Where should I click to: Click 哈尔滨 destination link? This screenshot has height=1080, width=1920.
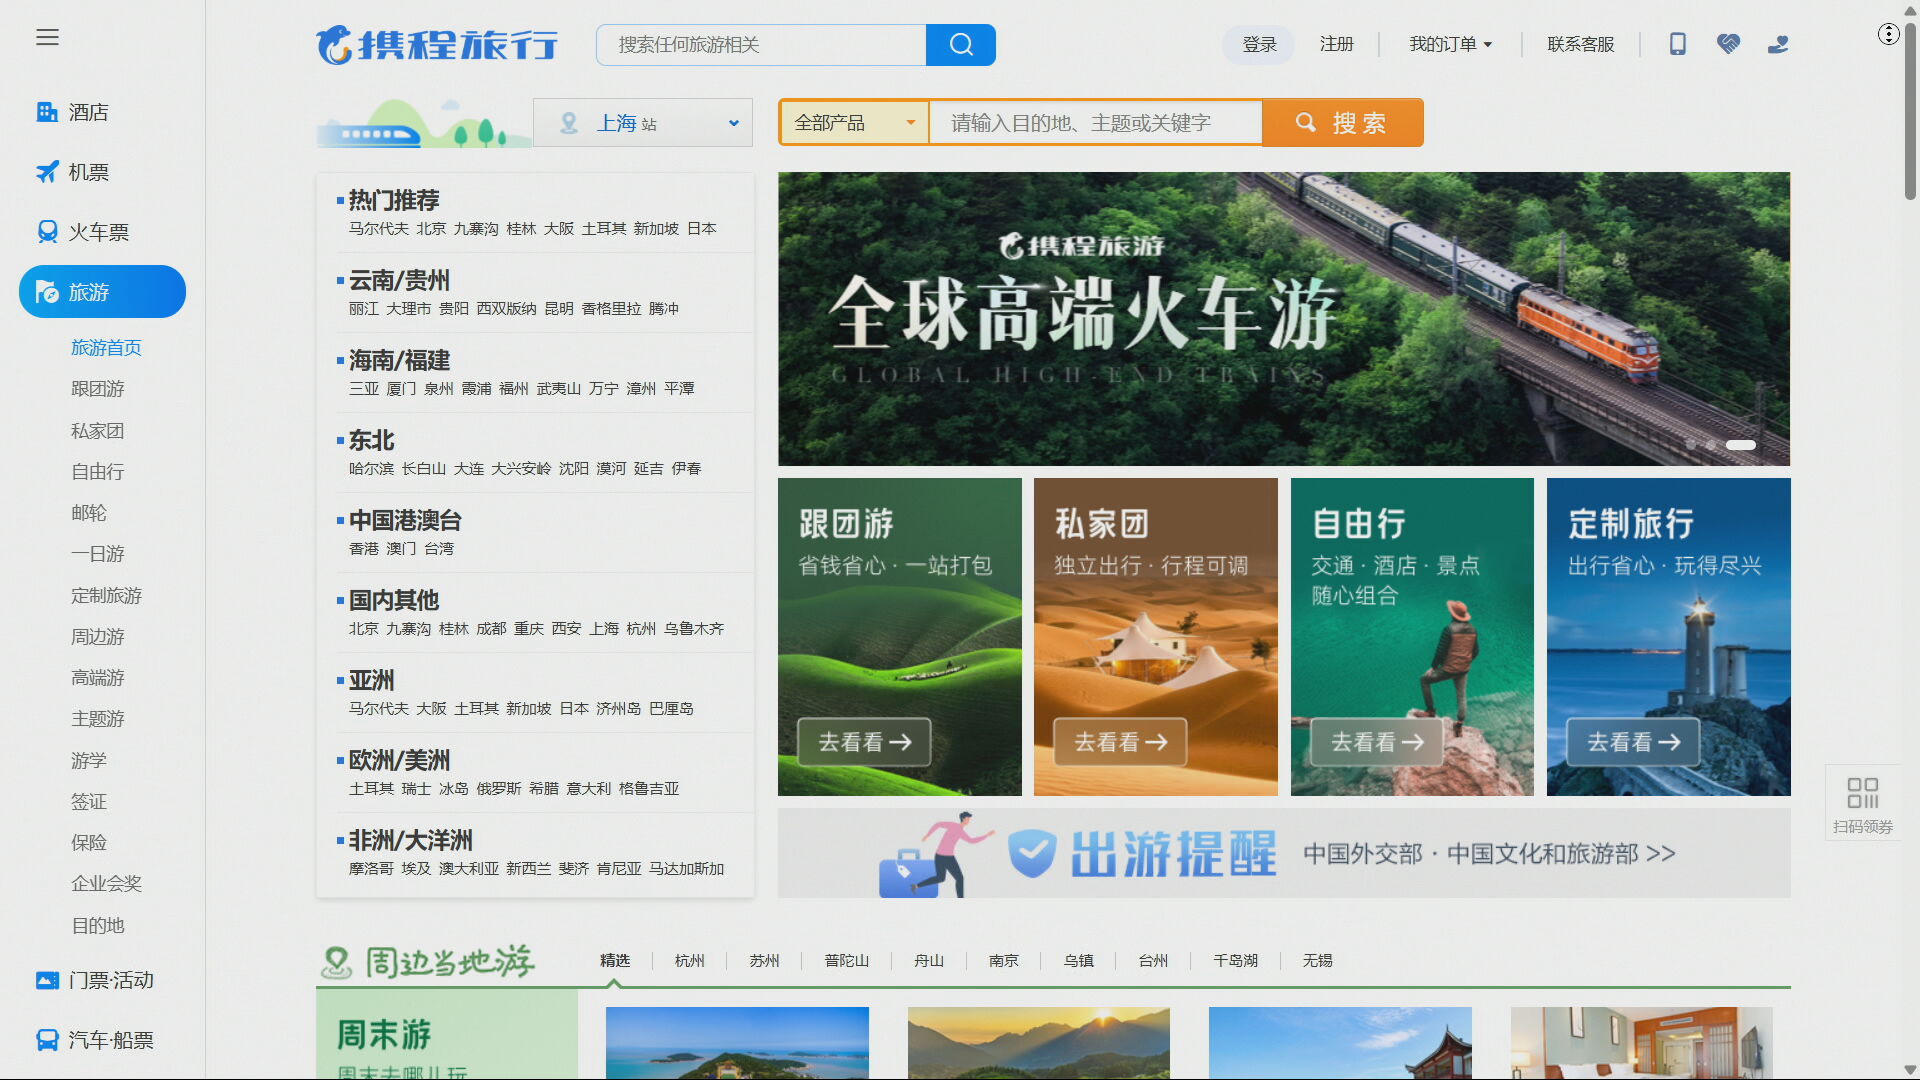371,469
